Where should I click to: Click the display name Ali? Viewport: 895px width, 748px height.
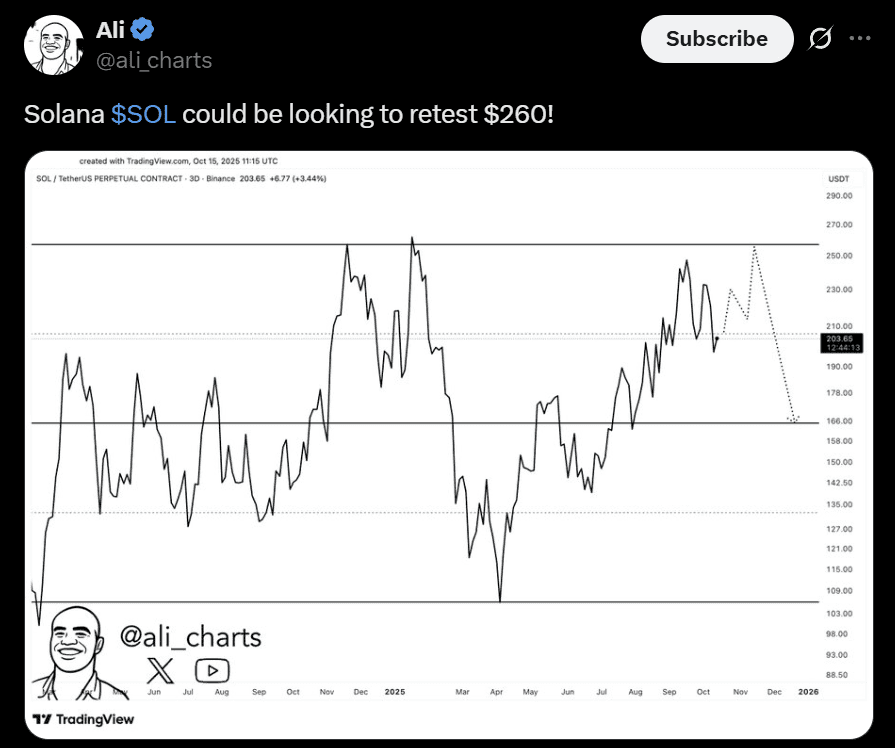pyautogui.click(x=110, y=30)
